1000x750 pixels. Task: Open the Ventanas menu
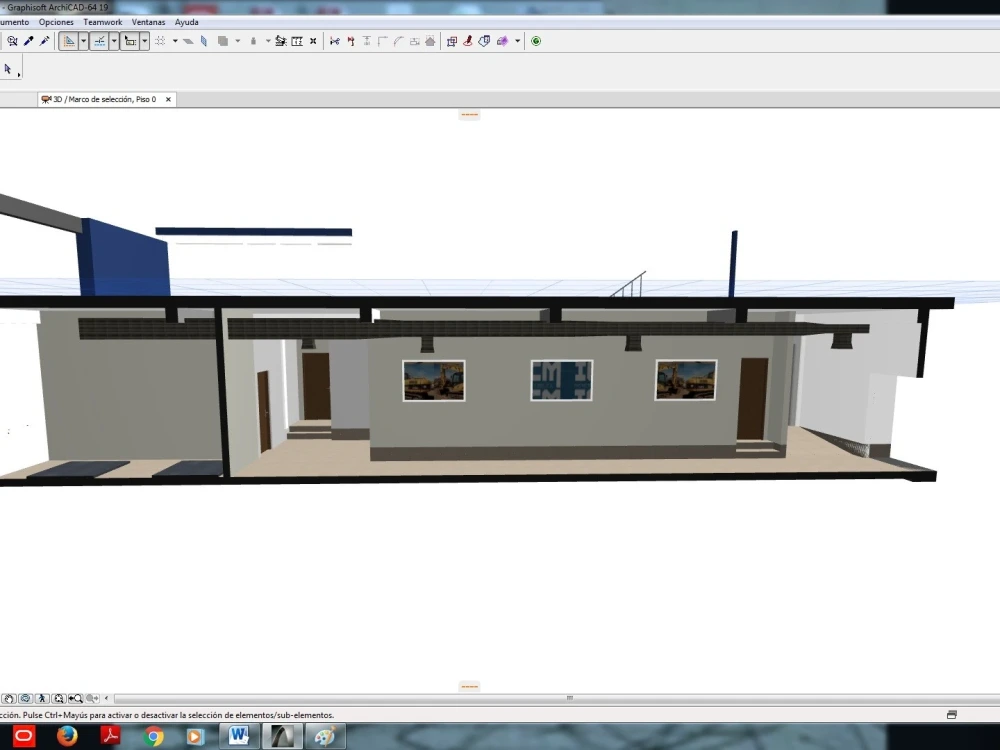pyautogui.click(x=148, y=22)
